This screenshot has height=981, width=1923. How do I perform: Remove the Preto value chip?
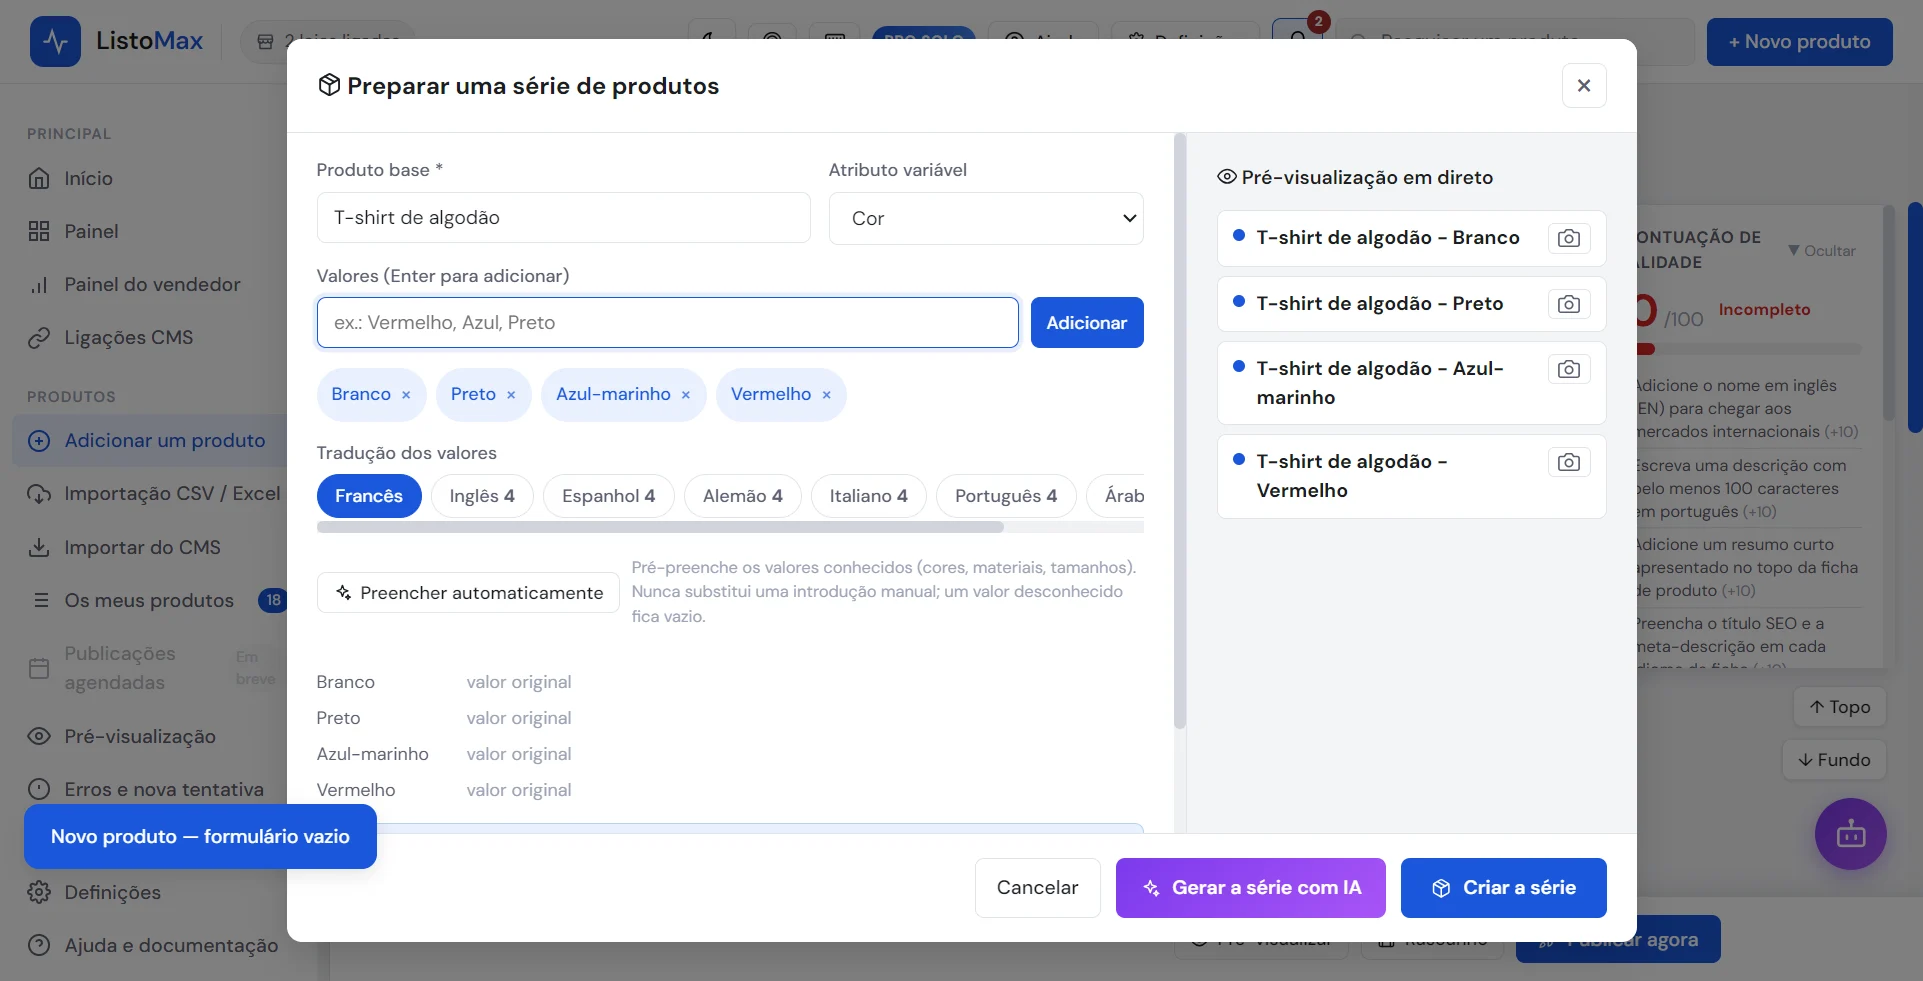tap(511, 395)
